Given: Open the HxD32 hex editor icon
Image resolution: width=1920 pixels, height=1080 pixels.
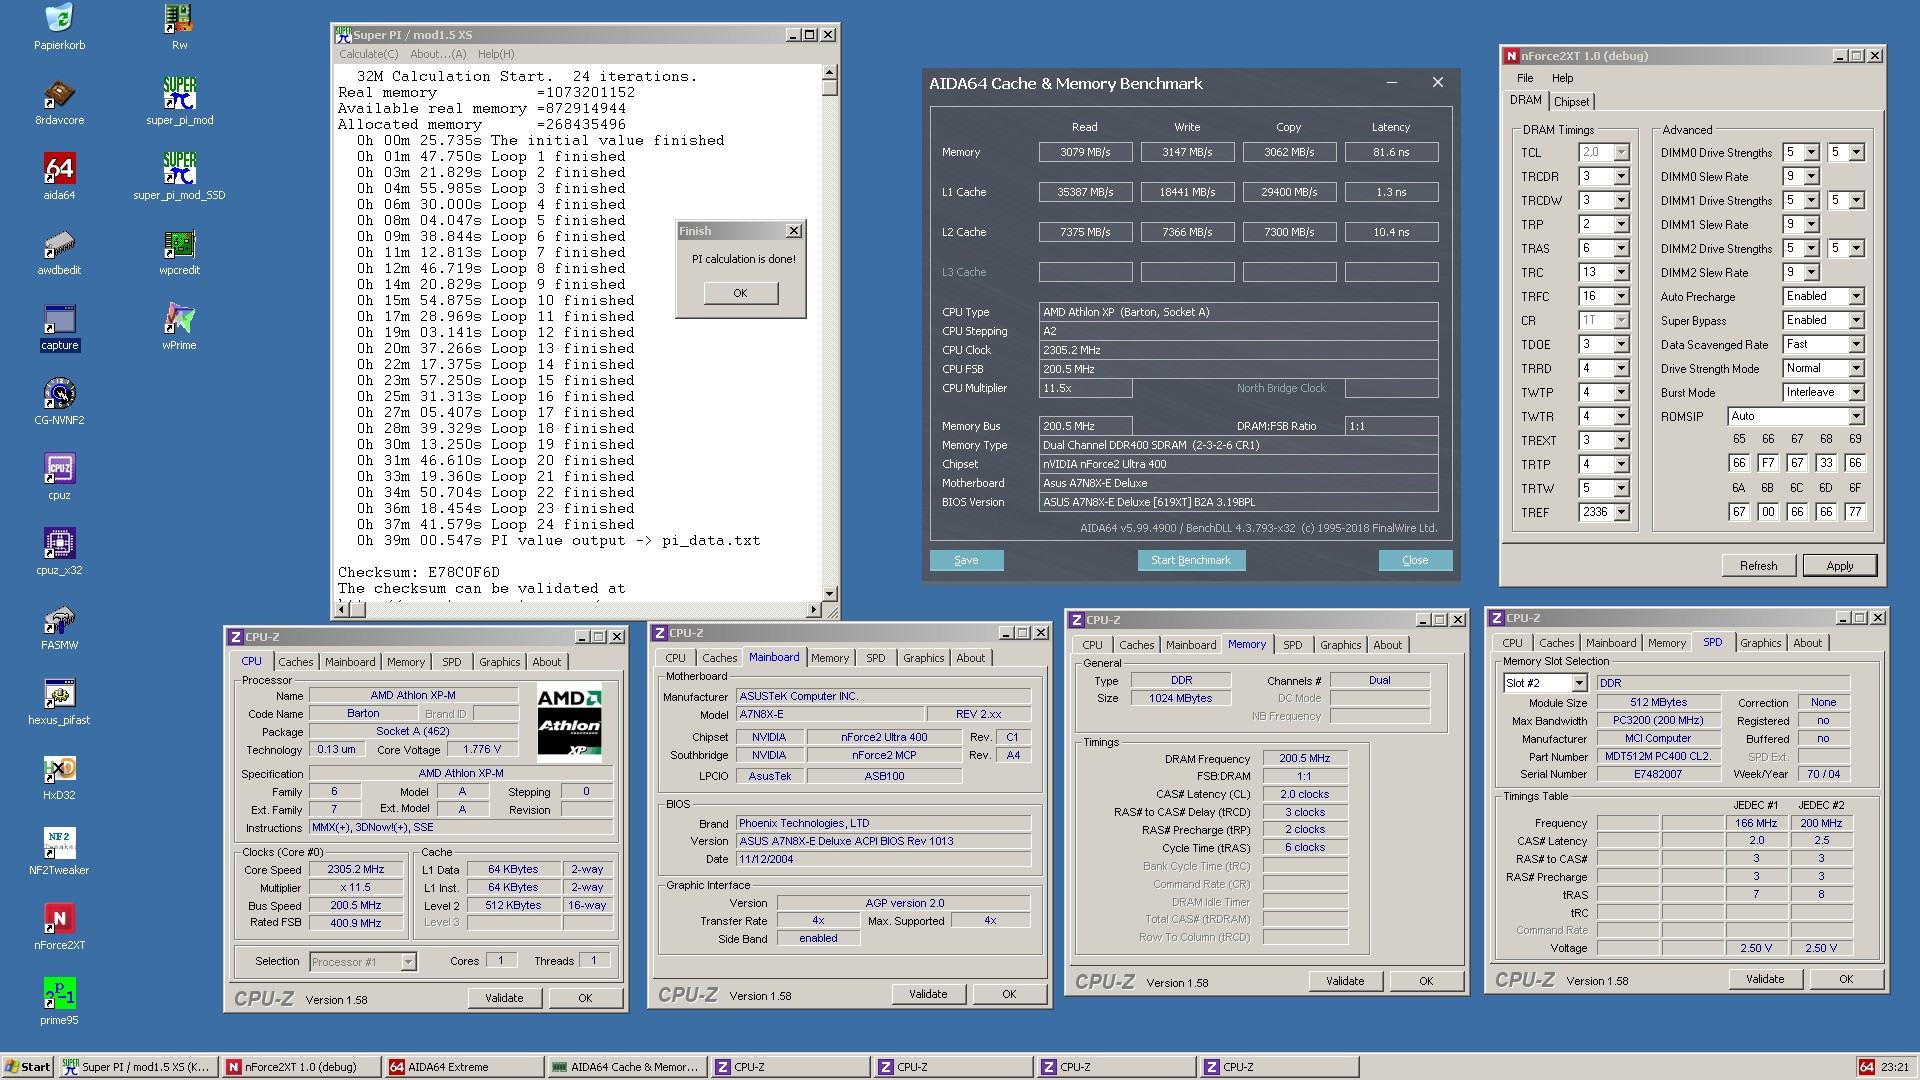Looking at the screenshot, I should pos(59,777).
